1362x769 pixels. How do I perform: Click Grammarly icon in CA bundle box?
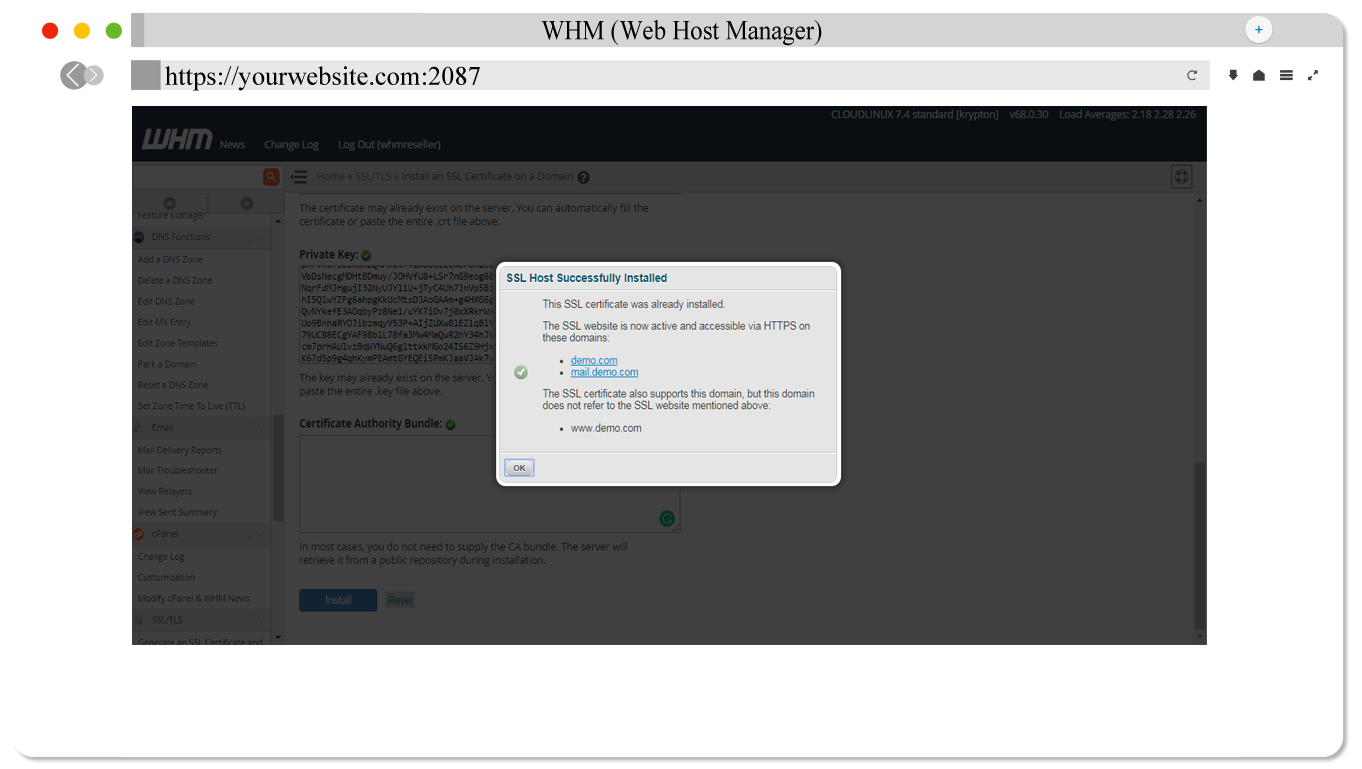pyautogui.click(x=667, y=519)
